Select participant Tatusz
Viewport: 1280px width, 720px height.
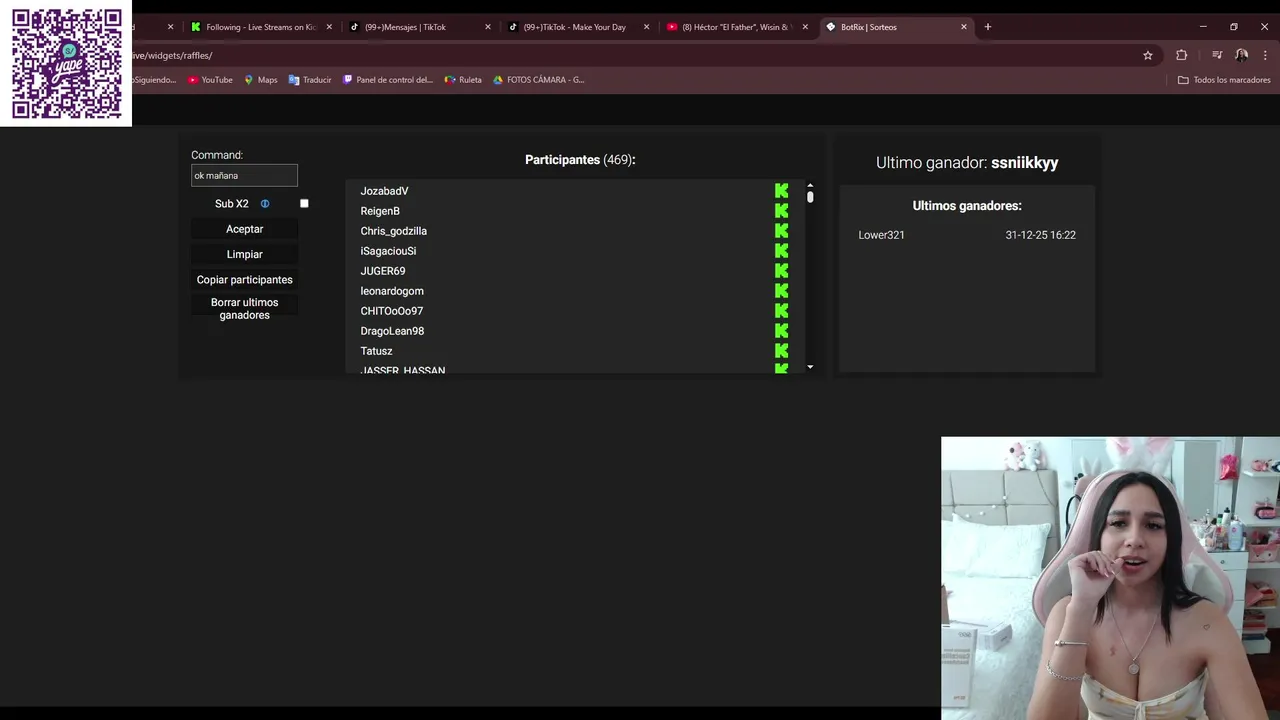(x=377, y=351)
